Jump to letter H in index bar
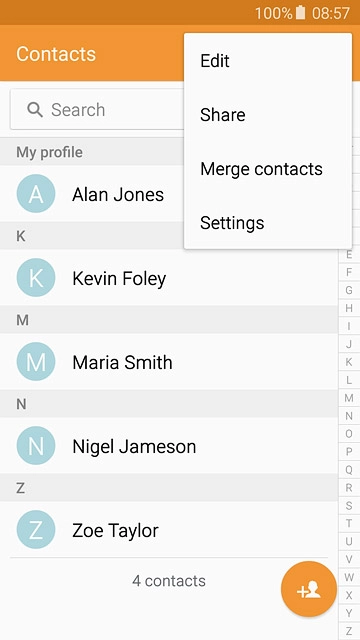 pyautogui.click(x=349, y=308)
